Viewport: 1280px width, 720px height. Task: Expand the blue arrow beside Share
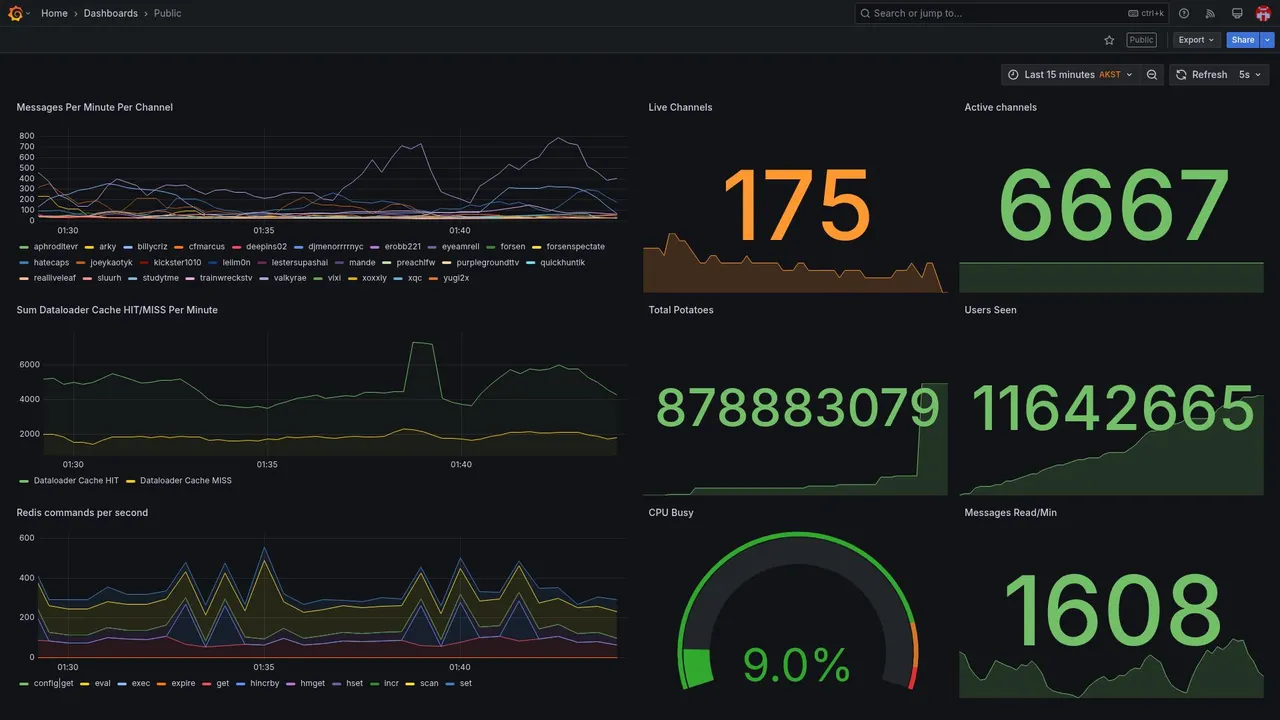point(1268,40)
